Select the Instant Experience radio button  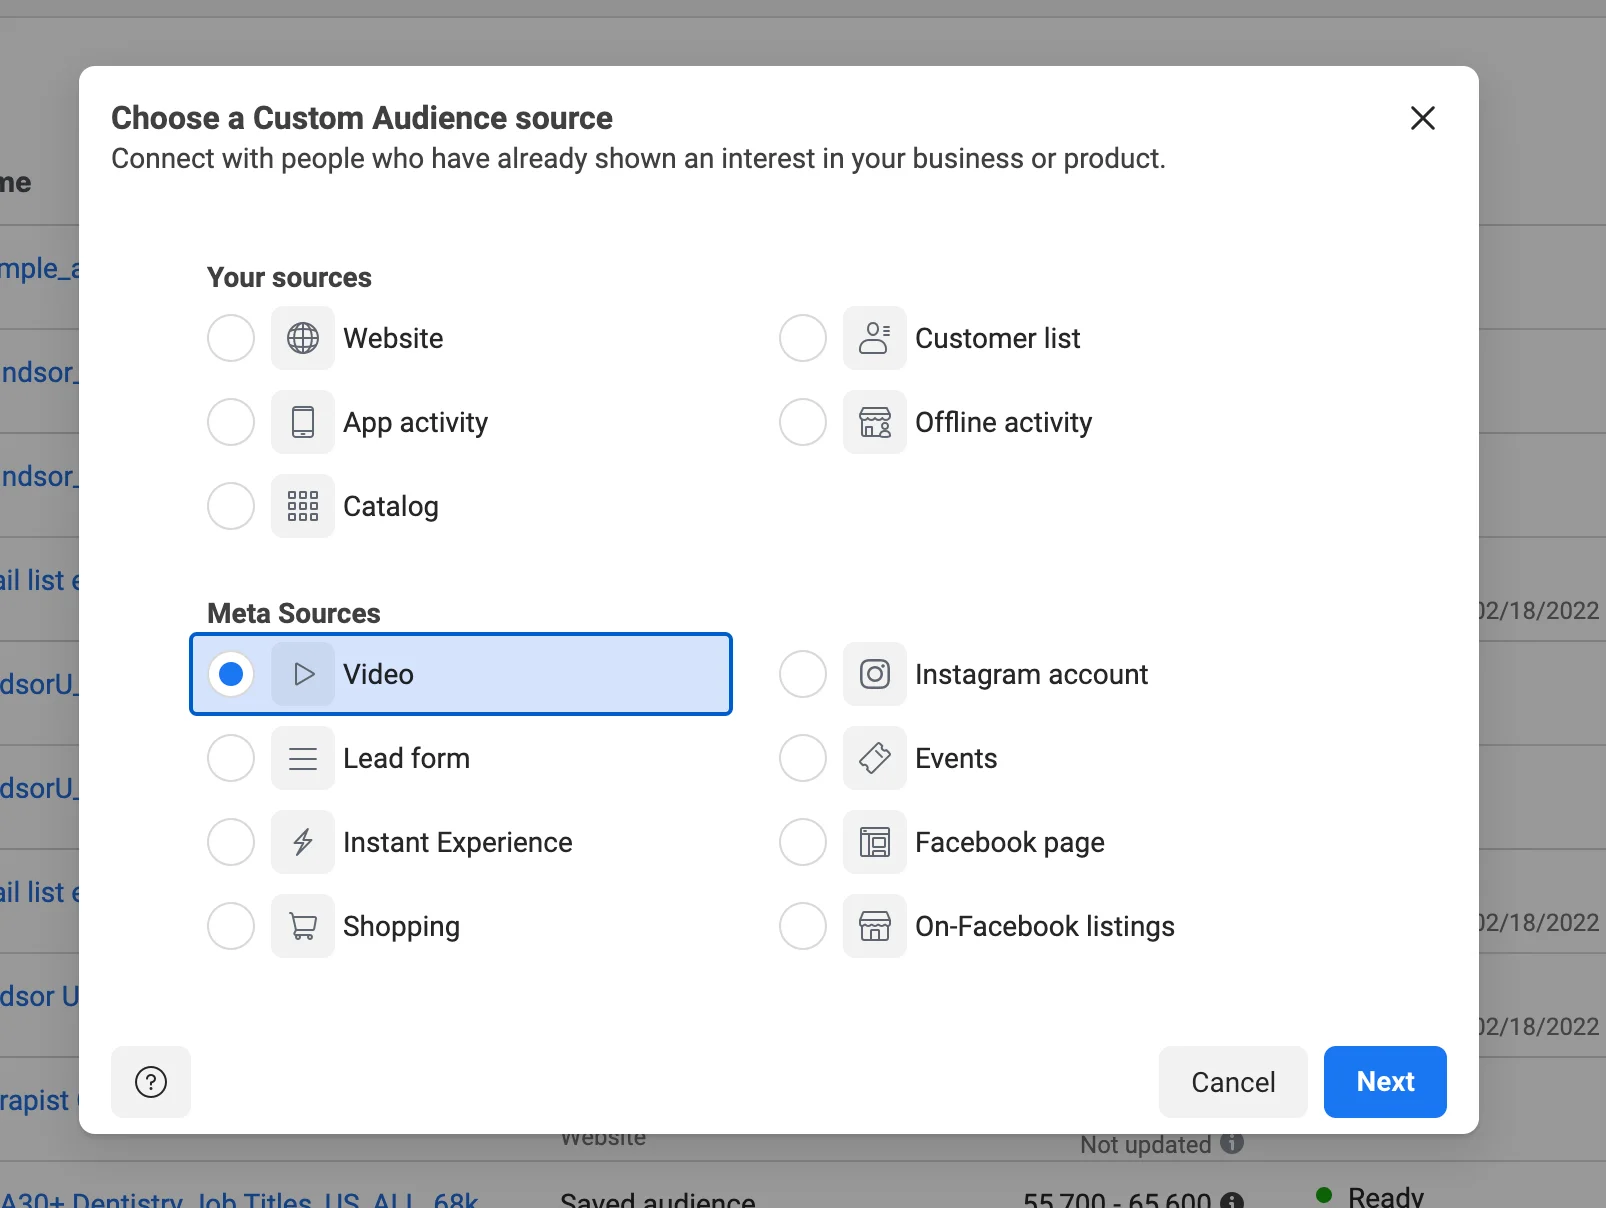point(231,842)
